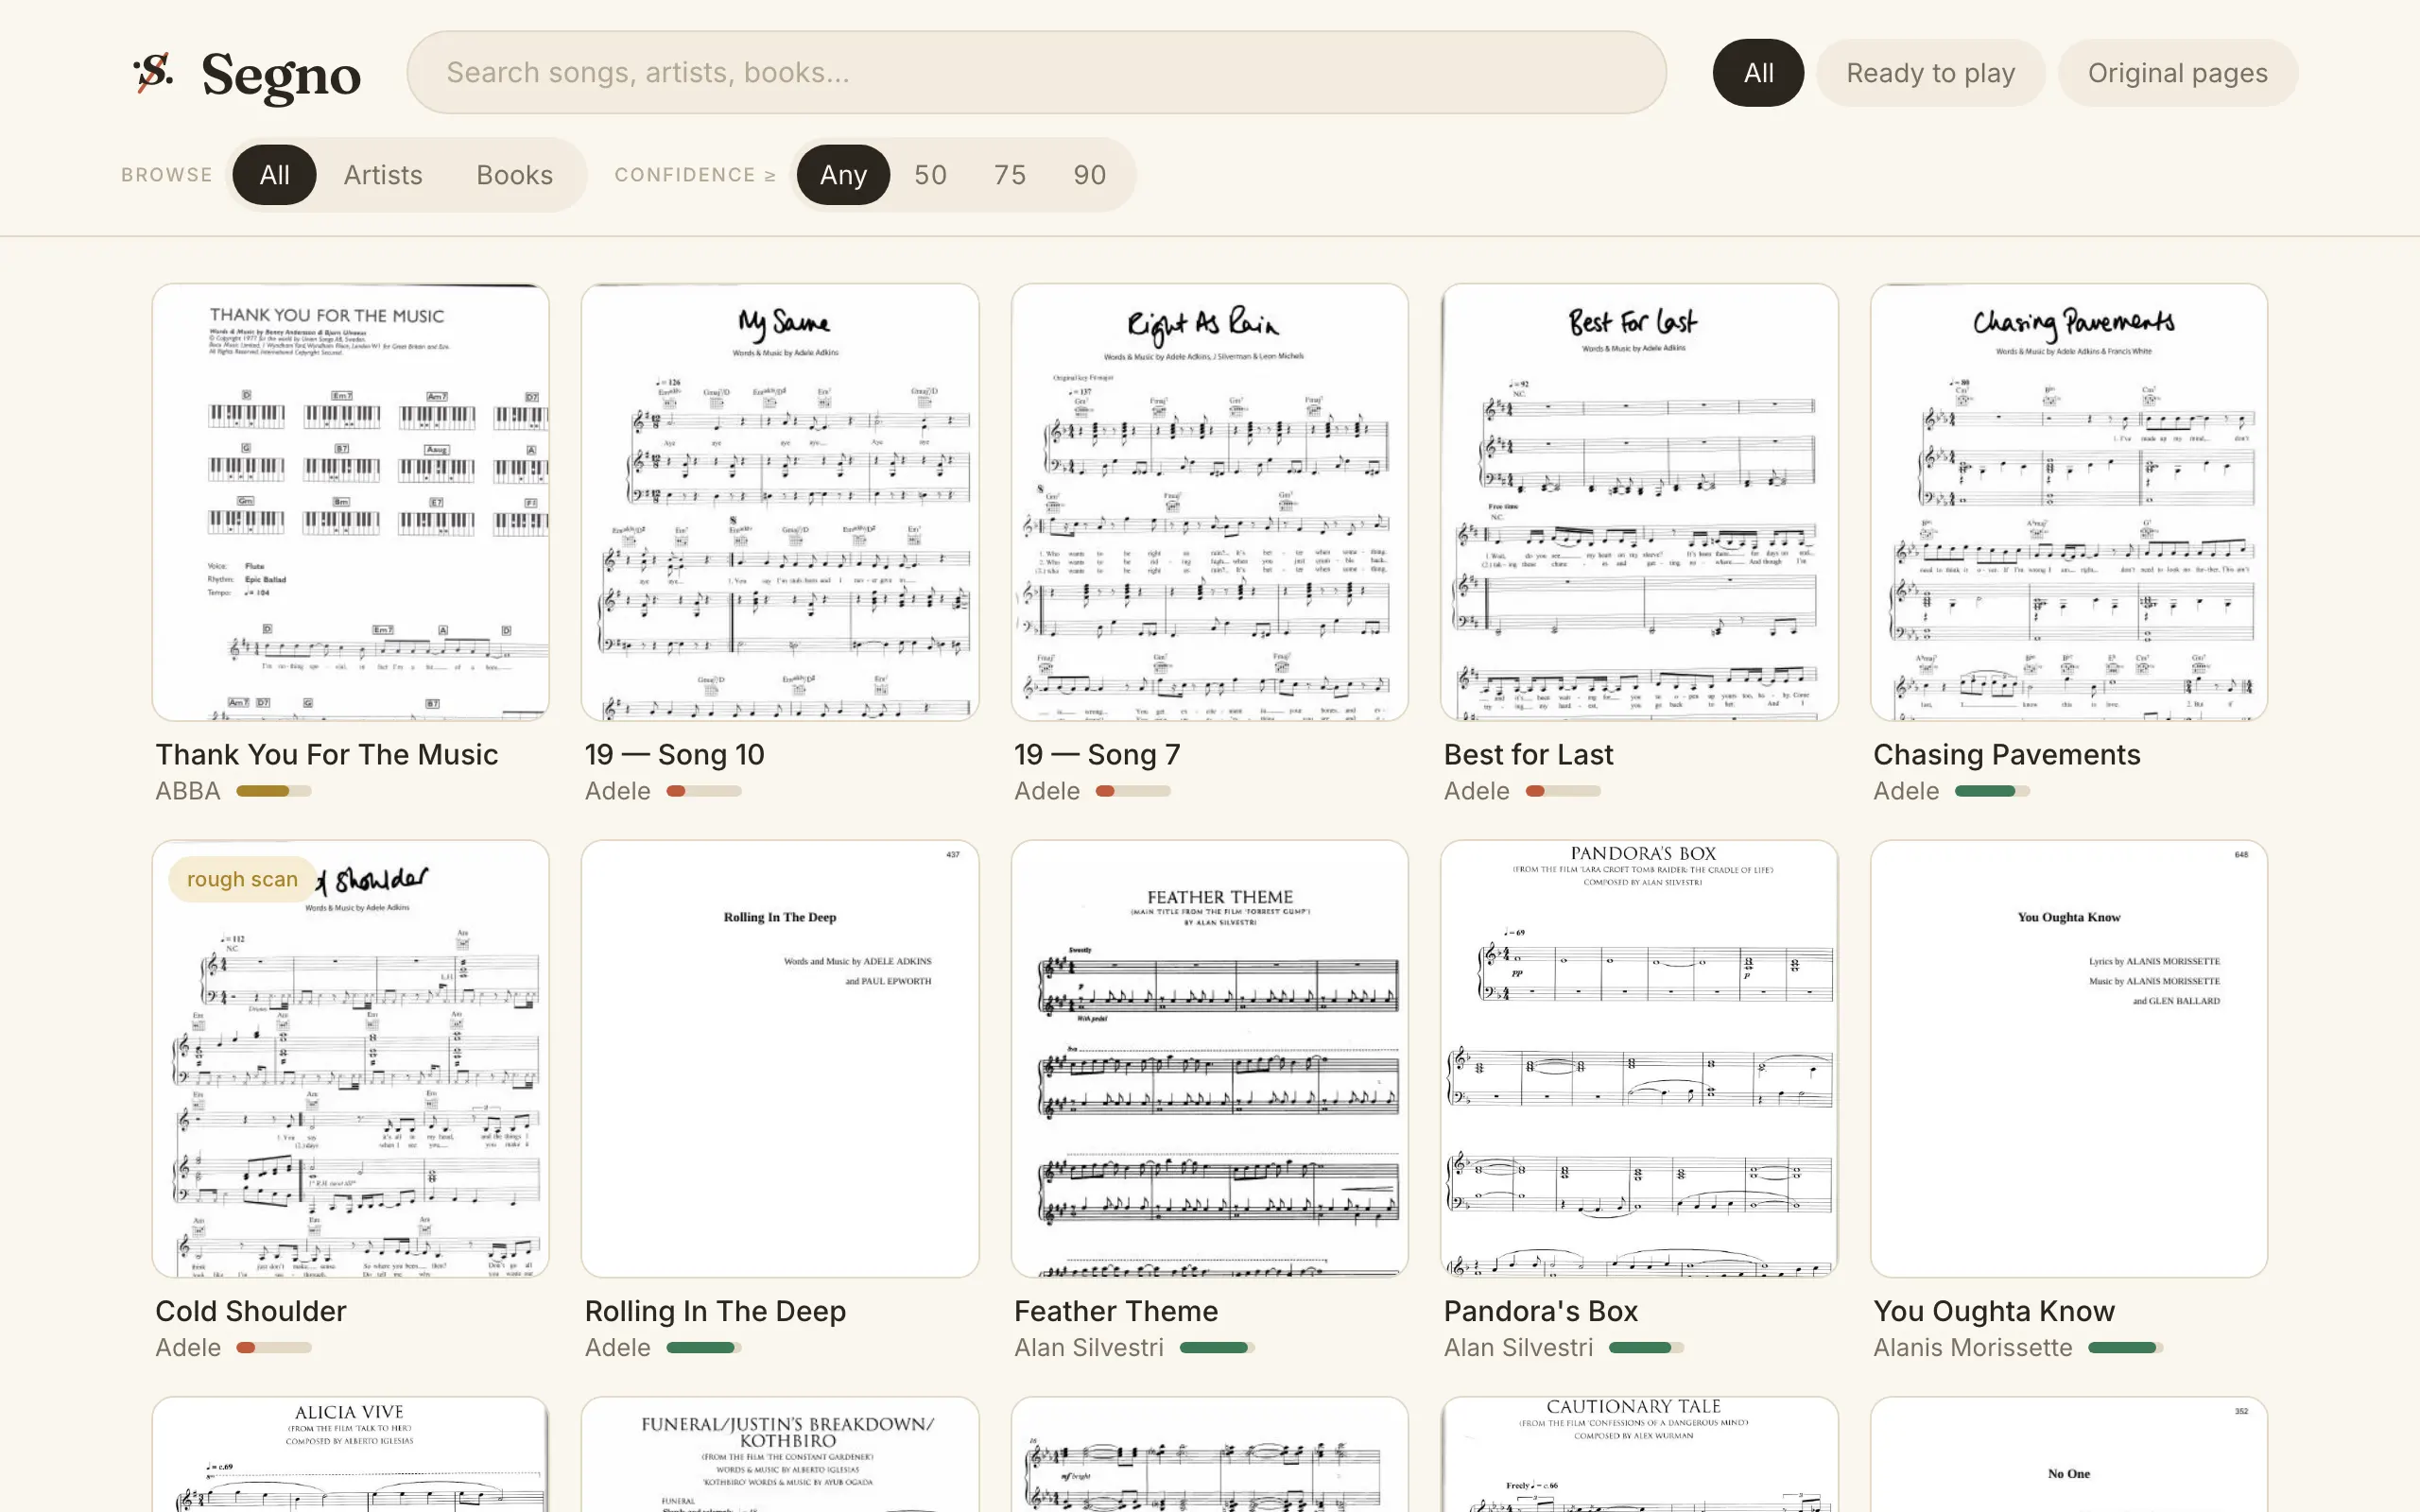Click the Rolling In The Deep title
Viewport: 2420px width, 1512px height.
[x=715, y=1311]
